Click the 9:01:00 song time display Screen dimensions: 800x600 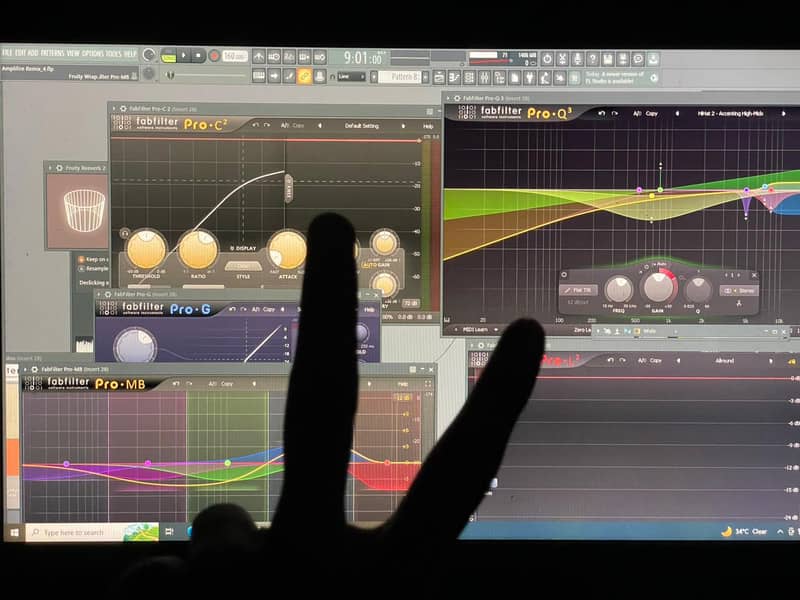(363, 58)
